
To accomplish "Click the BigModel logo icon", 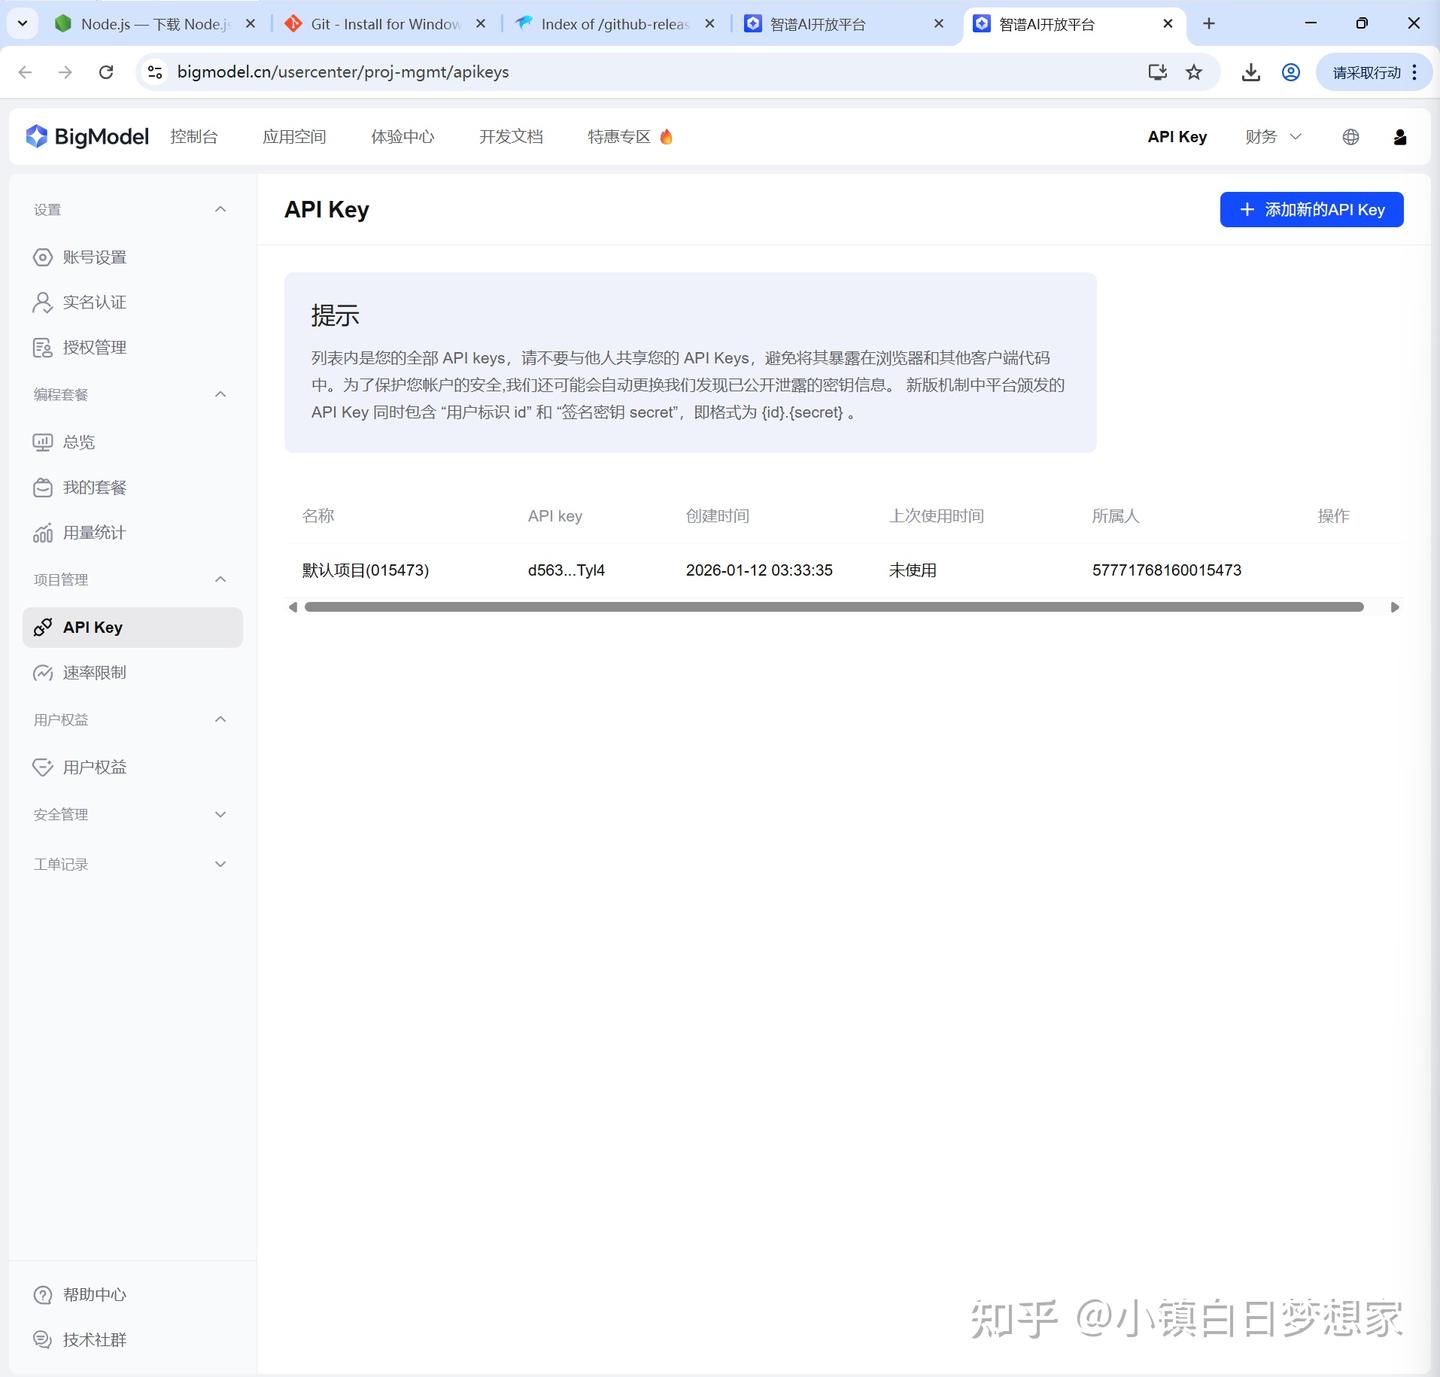I will [37, 137].
